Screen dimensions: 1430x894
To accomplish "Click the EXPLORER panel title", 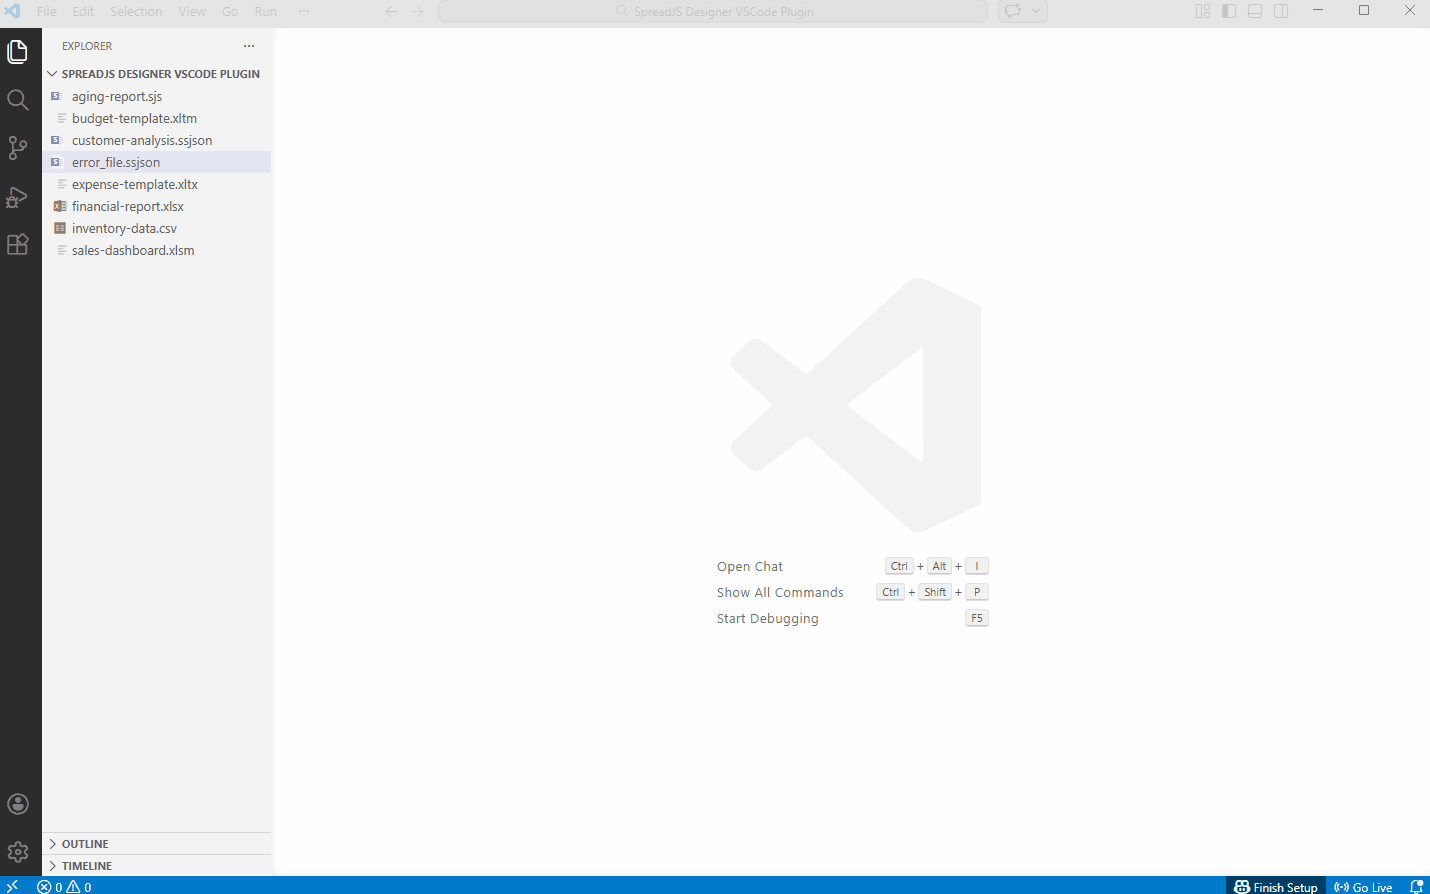I will click(x=87, y=46).
